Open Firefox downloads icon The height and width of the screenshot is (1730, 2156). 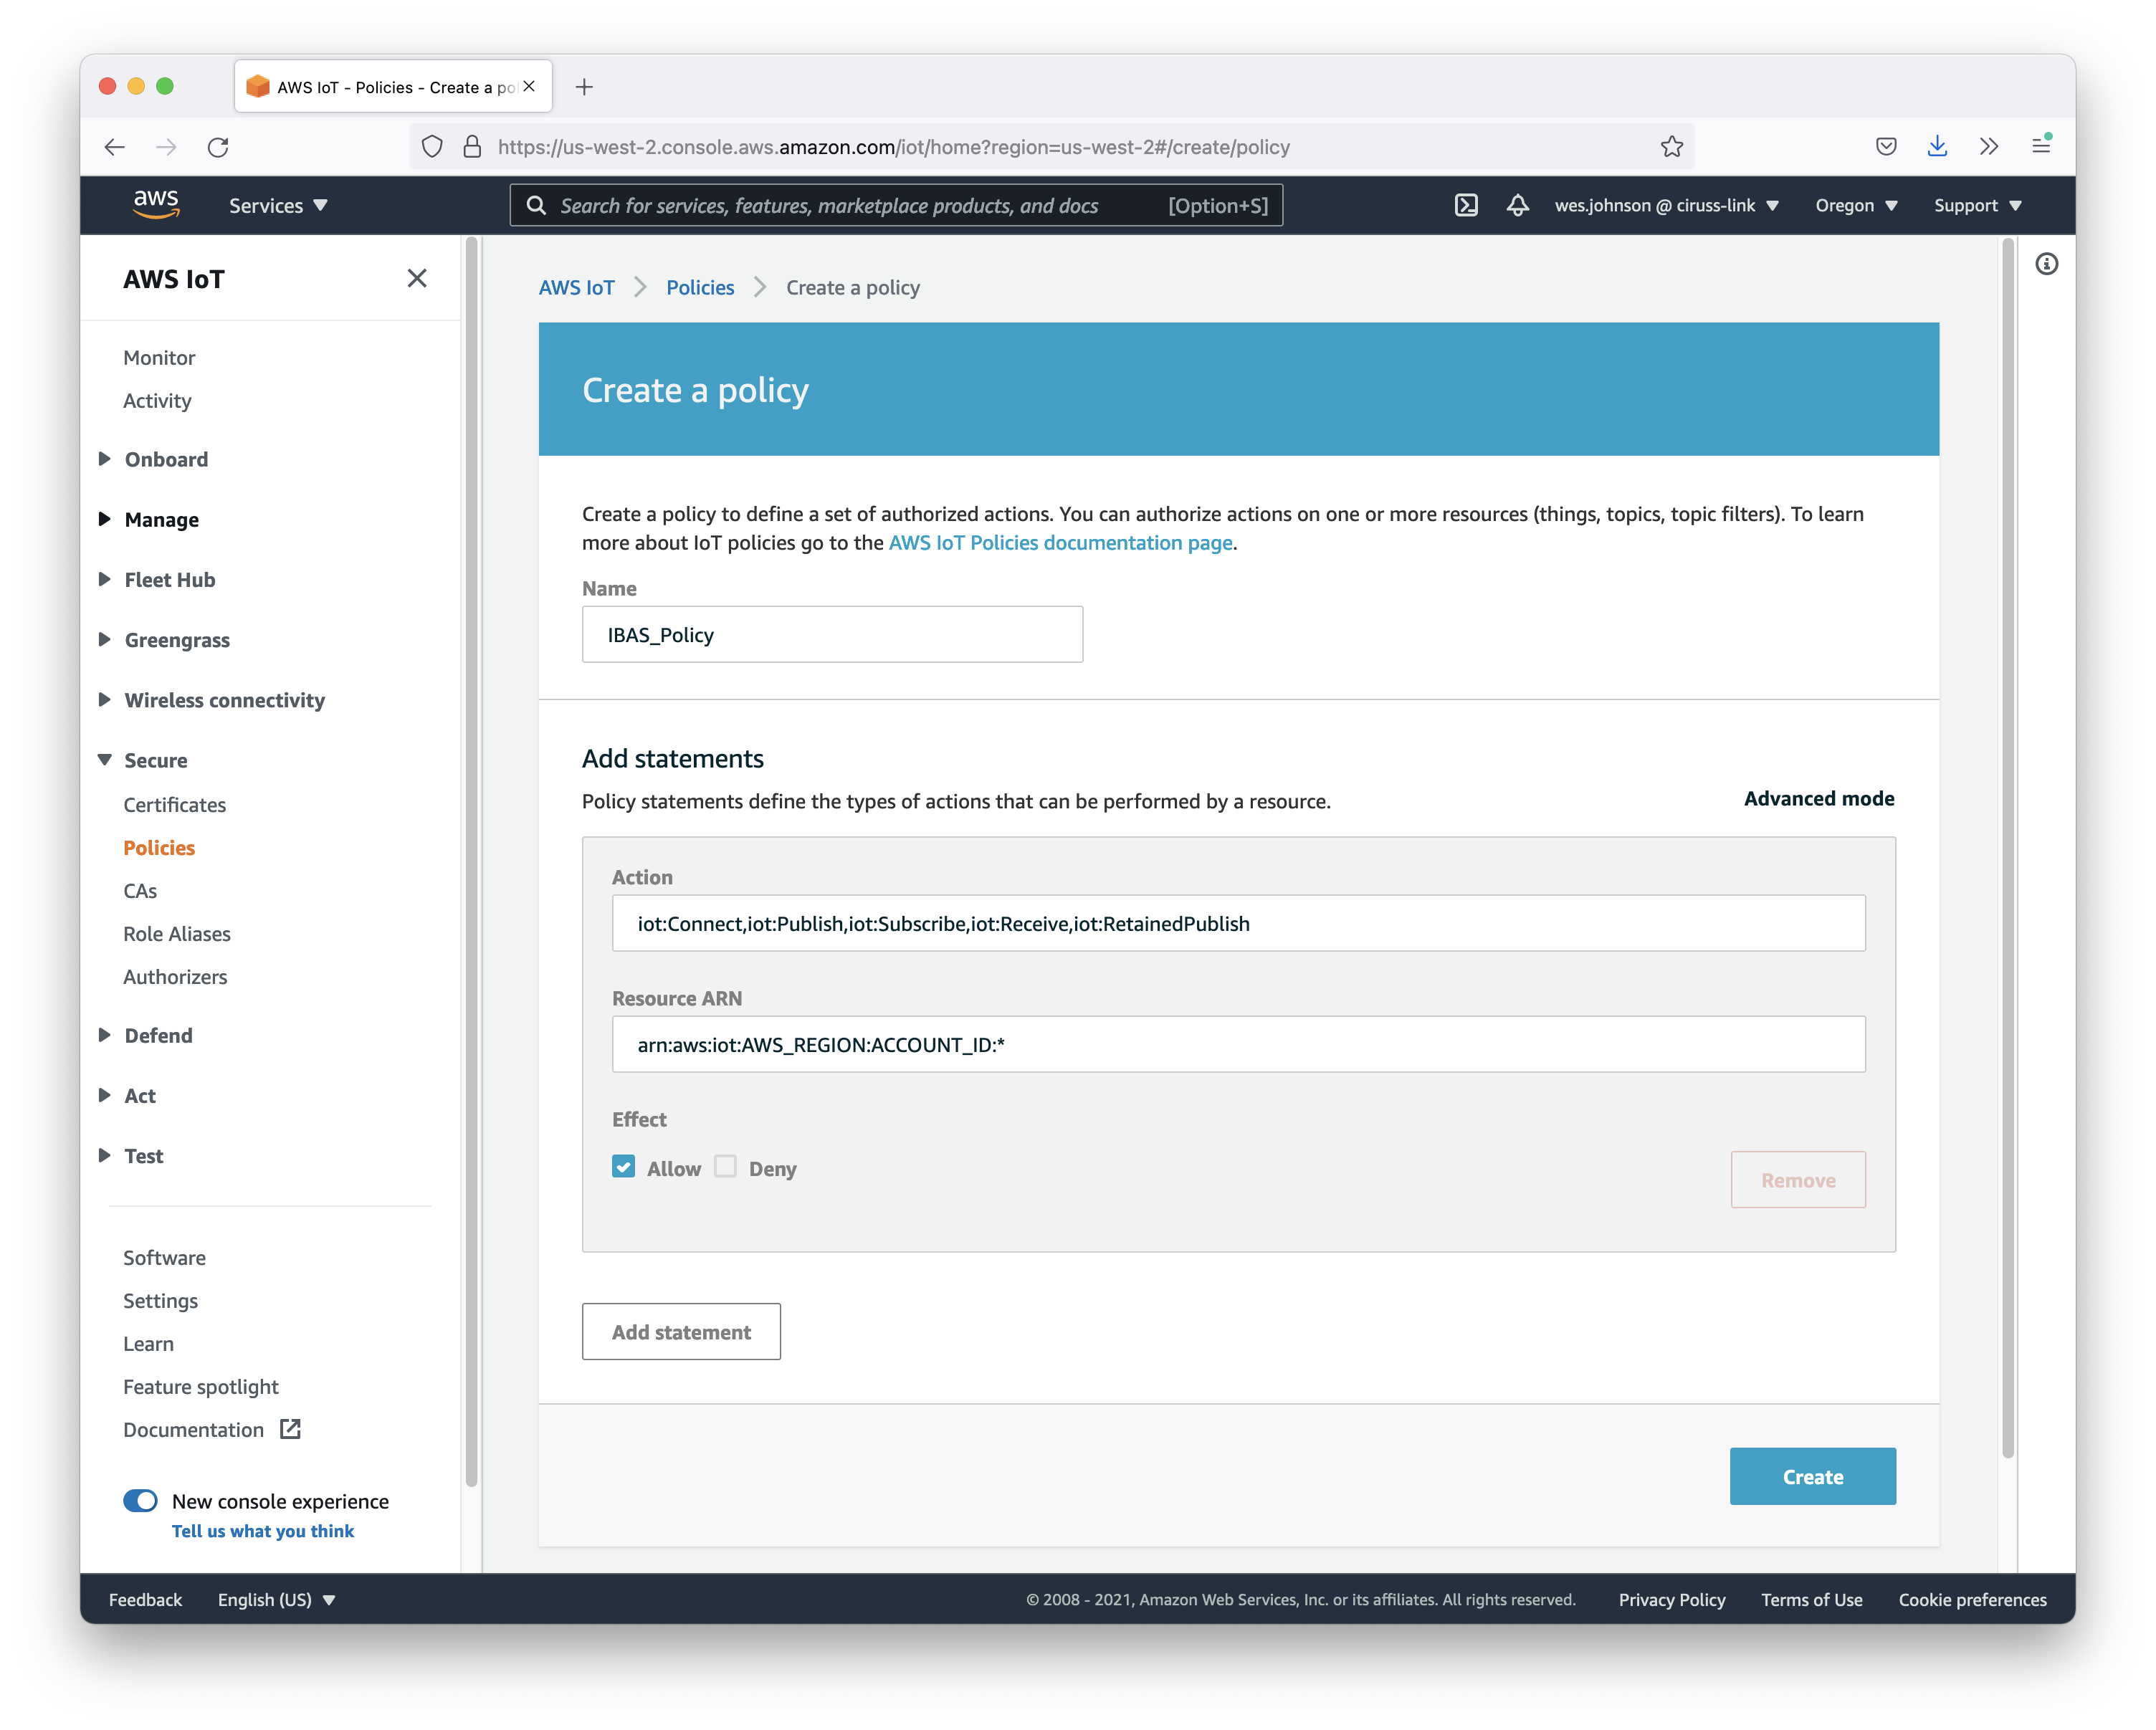1937,147
